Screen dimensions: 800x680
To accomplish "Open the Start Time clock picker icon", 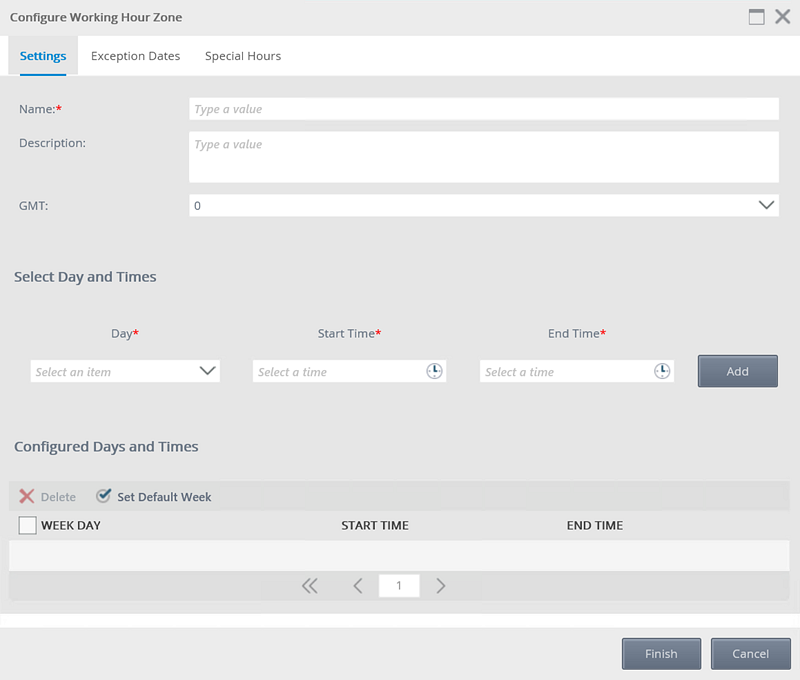I will click(x=434, y=371).
